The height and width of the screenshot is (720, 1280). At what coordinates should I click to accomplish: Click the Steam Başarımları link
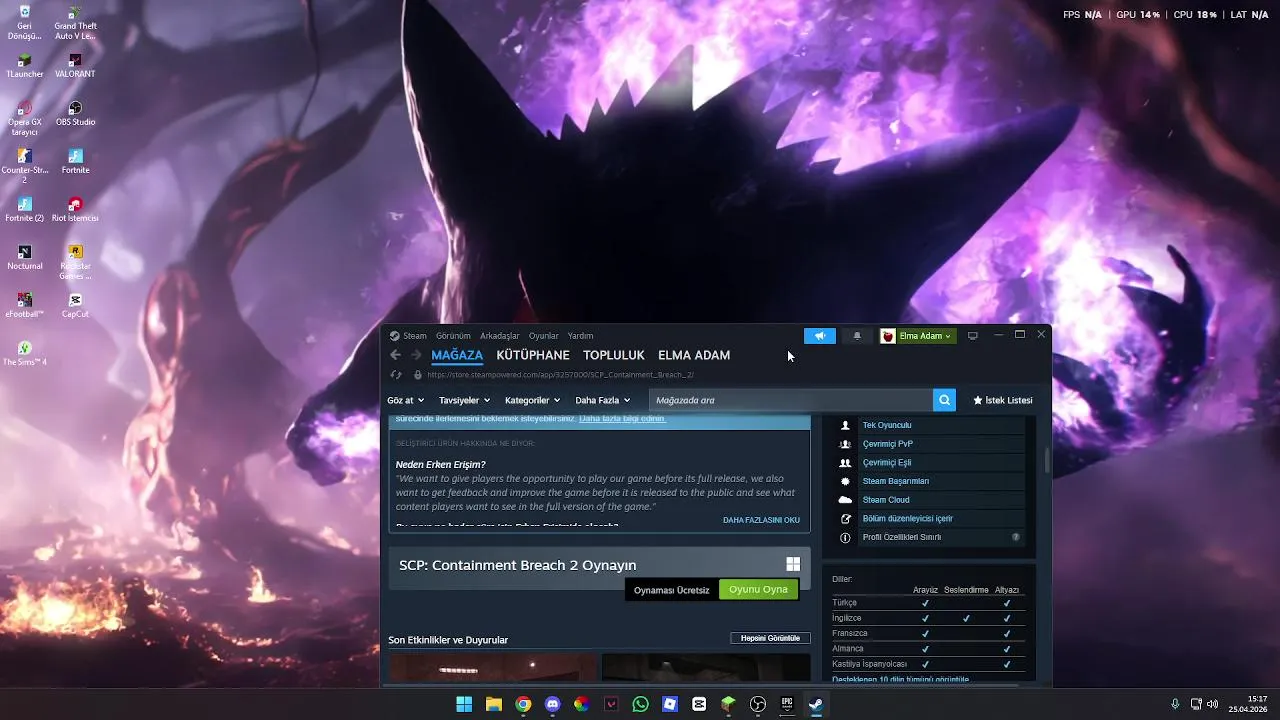click(x=896, y=481)
